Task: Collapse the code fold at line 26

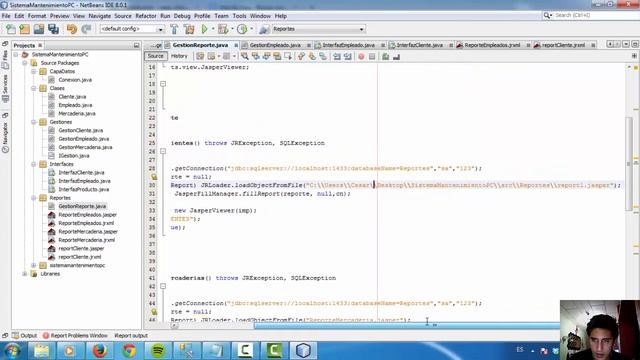Action: [x=163, y=151]
